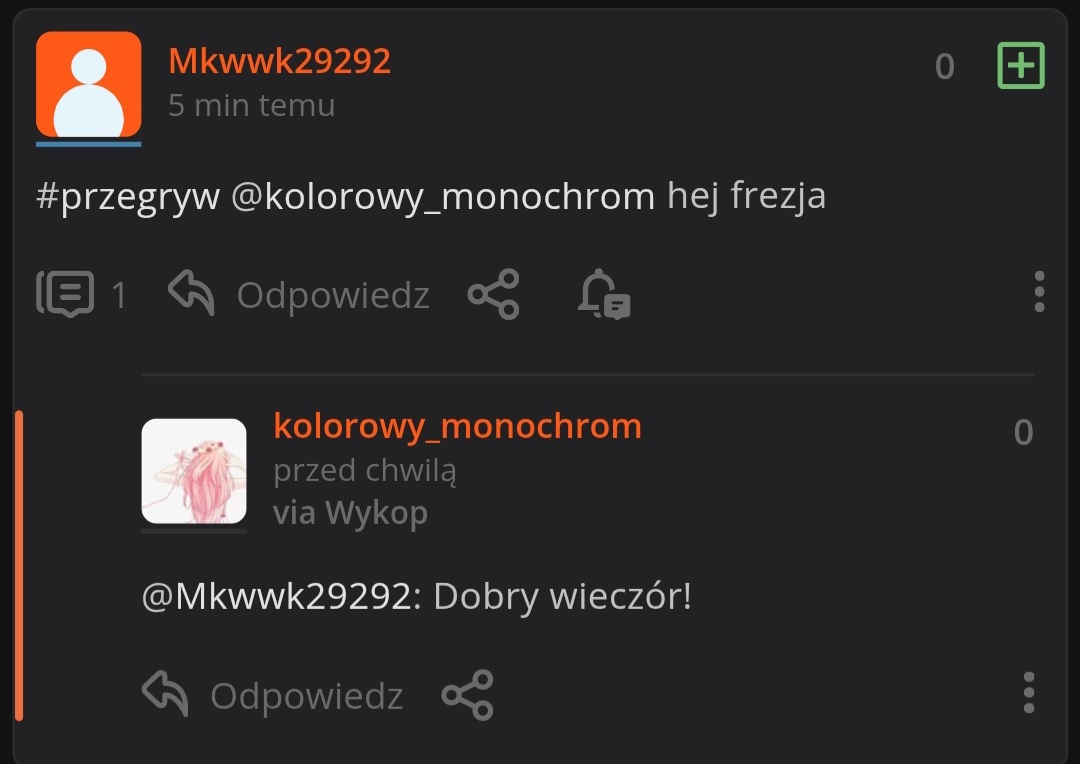Follow @kolorowy_monochrom mention in post text
Screen dimensions: 1080x764
point(443,196)
